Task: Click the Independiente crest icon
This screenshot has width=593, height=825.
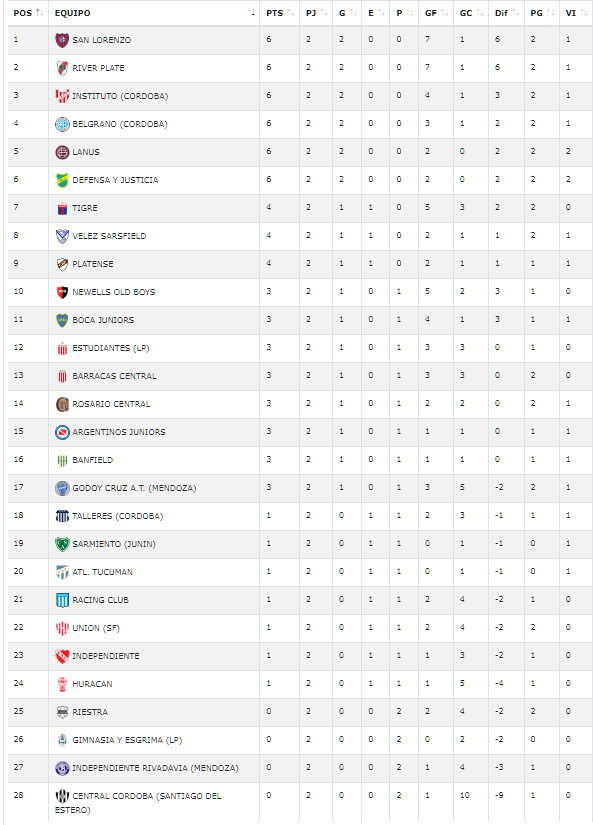Action: point(62,656)
